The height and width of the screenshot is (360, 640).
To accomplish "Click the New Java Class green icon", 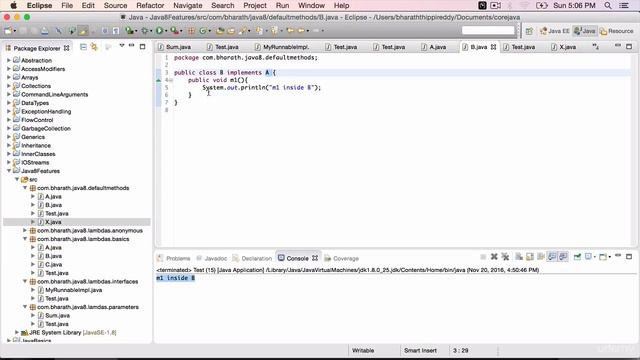I will click(202, 31).
